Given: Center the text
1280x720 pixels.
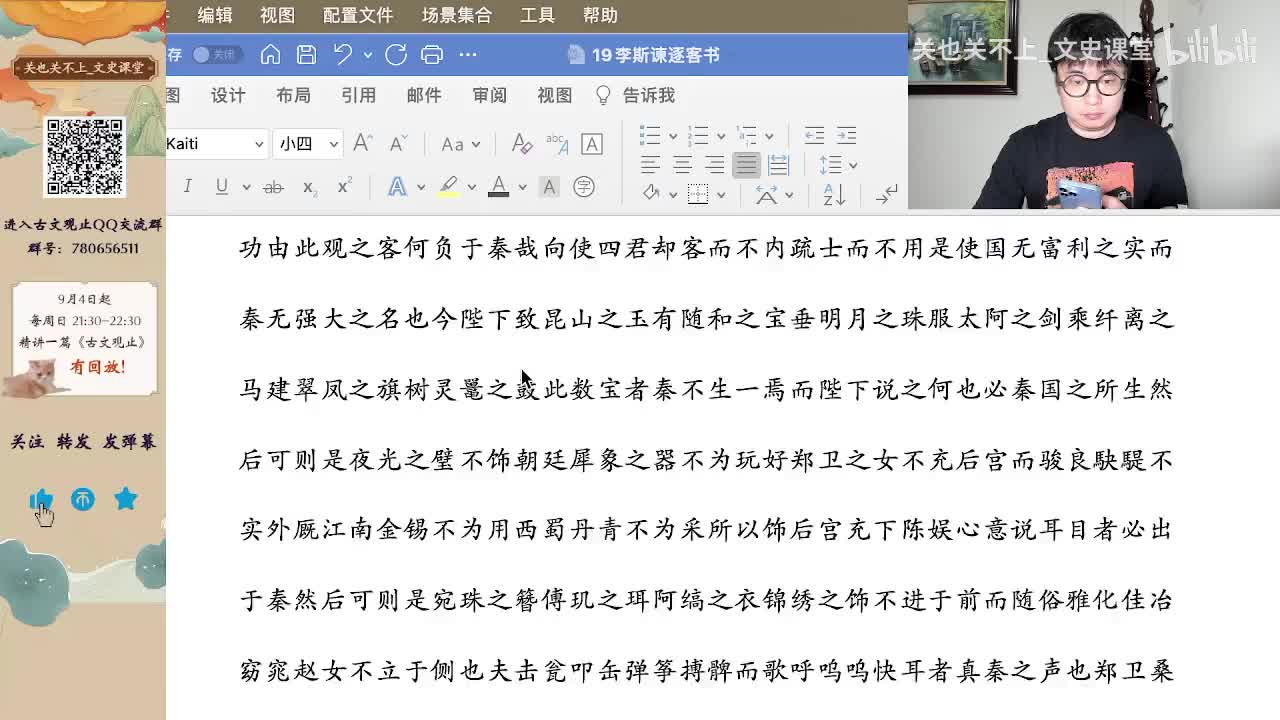Looking at the screenshot, I should pyautogui.click(x=683, y=165).
